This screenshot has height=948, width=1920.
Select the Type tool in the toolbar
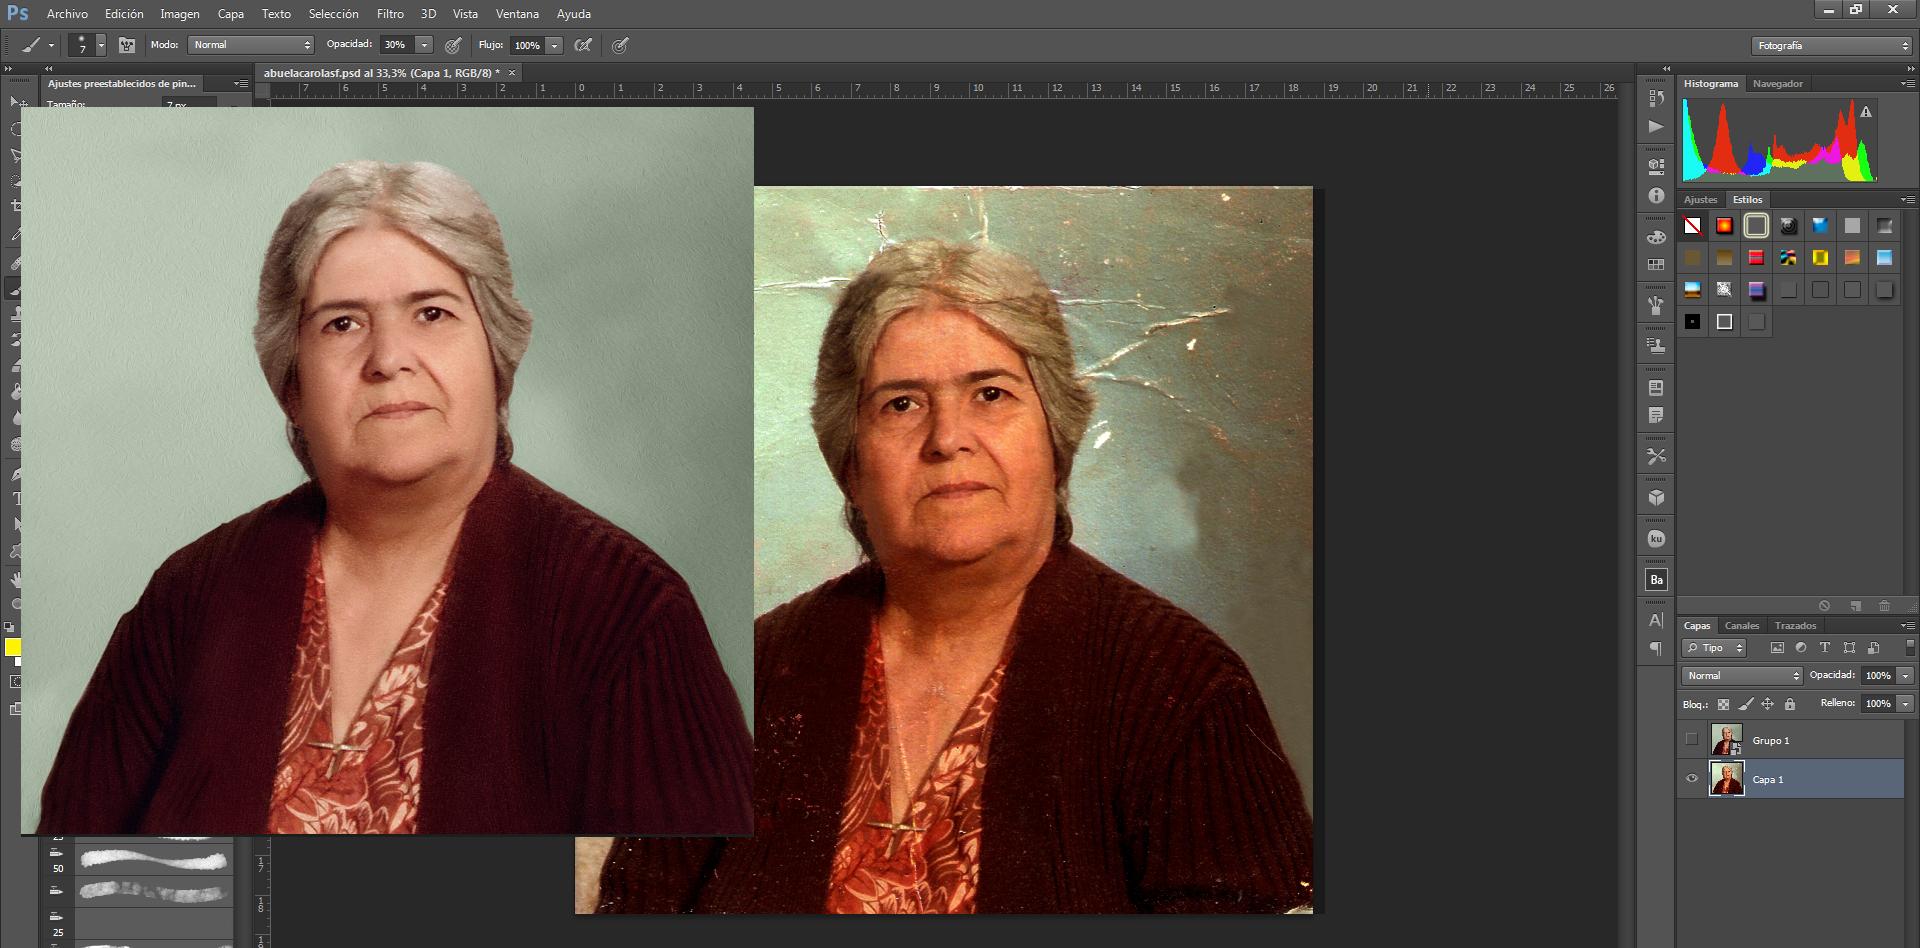(x=14, y=495)
